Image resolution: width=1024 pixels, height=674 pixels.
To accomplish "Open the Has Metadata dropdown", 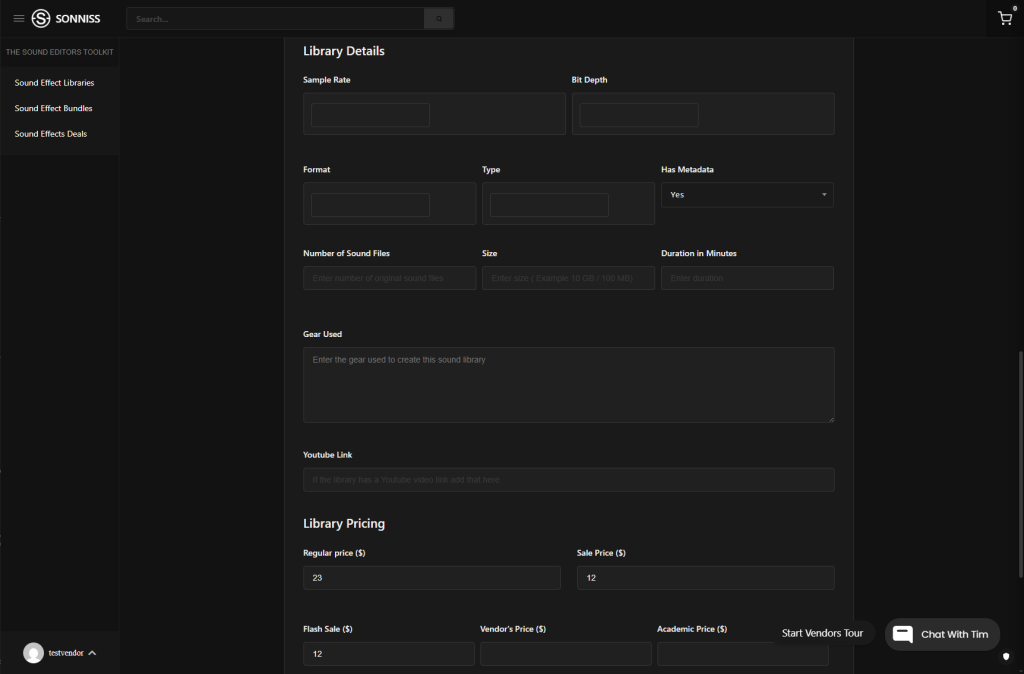I will (x=747, y=195).
